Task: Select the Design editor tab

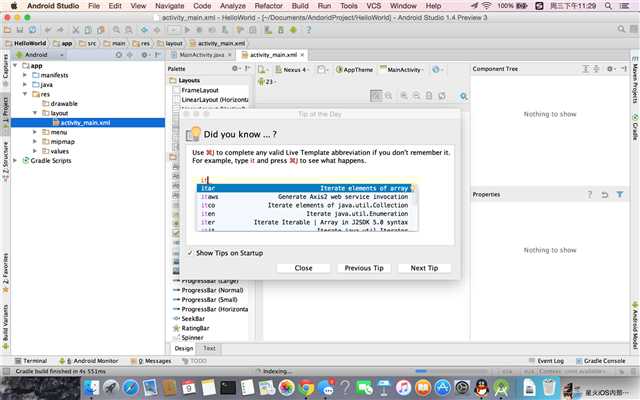Action: pyautogui.click(x=184, y=348)
